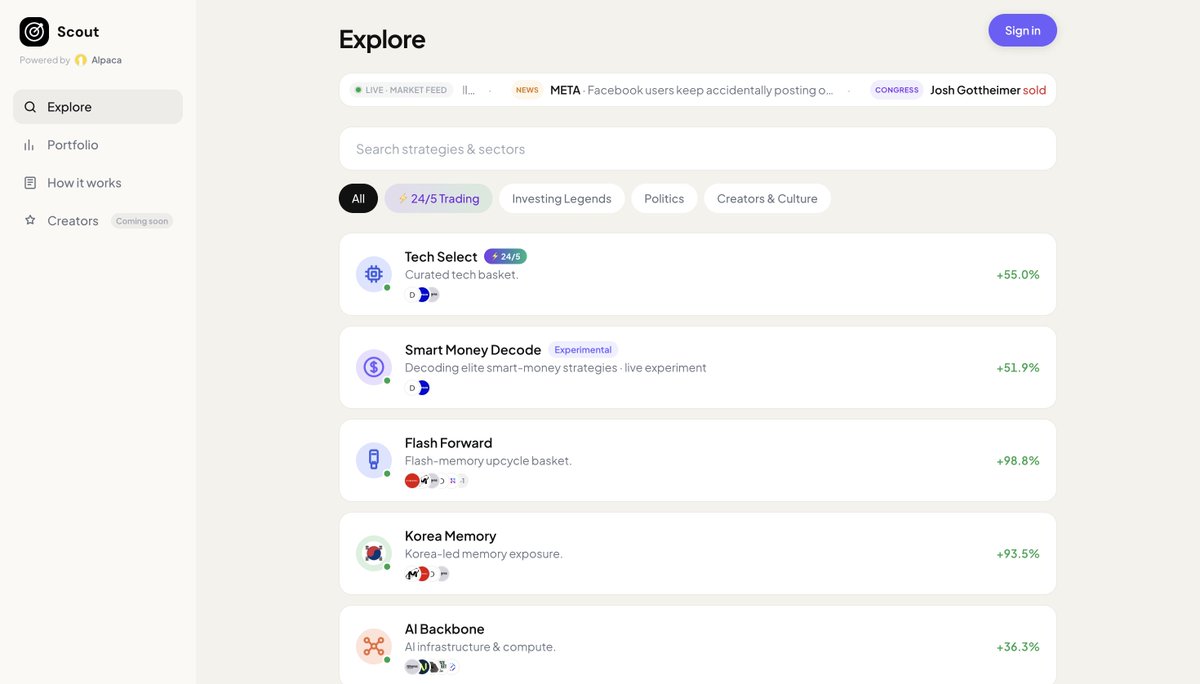
Task: Click the 24/5 badge next to Tech Select
Action: (x=505, y=256)
